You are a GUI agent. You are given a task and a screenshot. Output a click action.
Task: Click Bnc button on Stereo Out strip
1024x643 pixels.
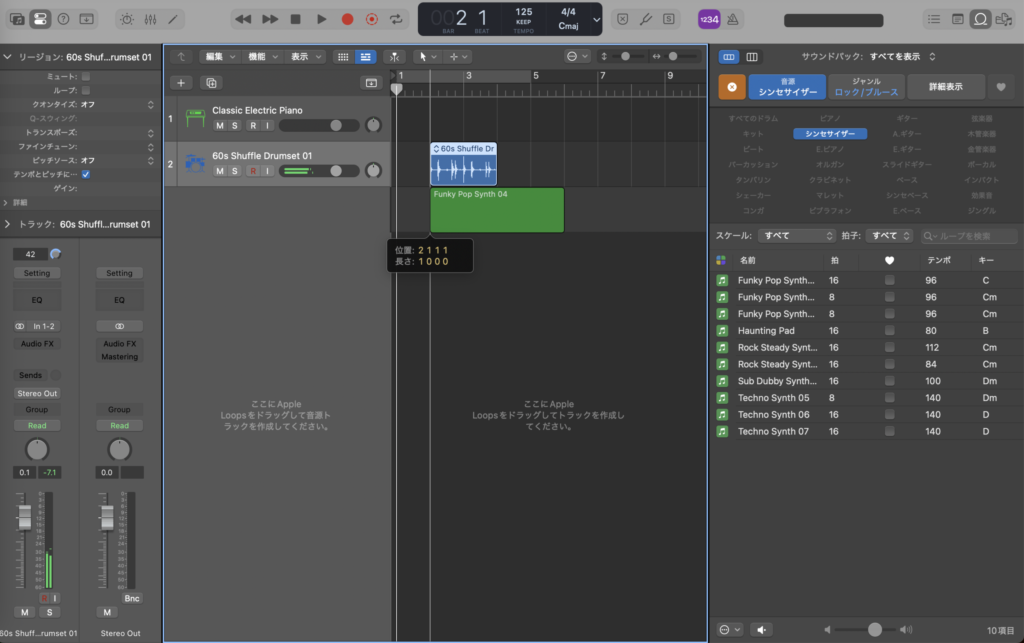point(132,598)
